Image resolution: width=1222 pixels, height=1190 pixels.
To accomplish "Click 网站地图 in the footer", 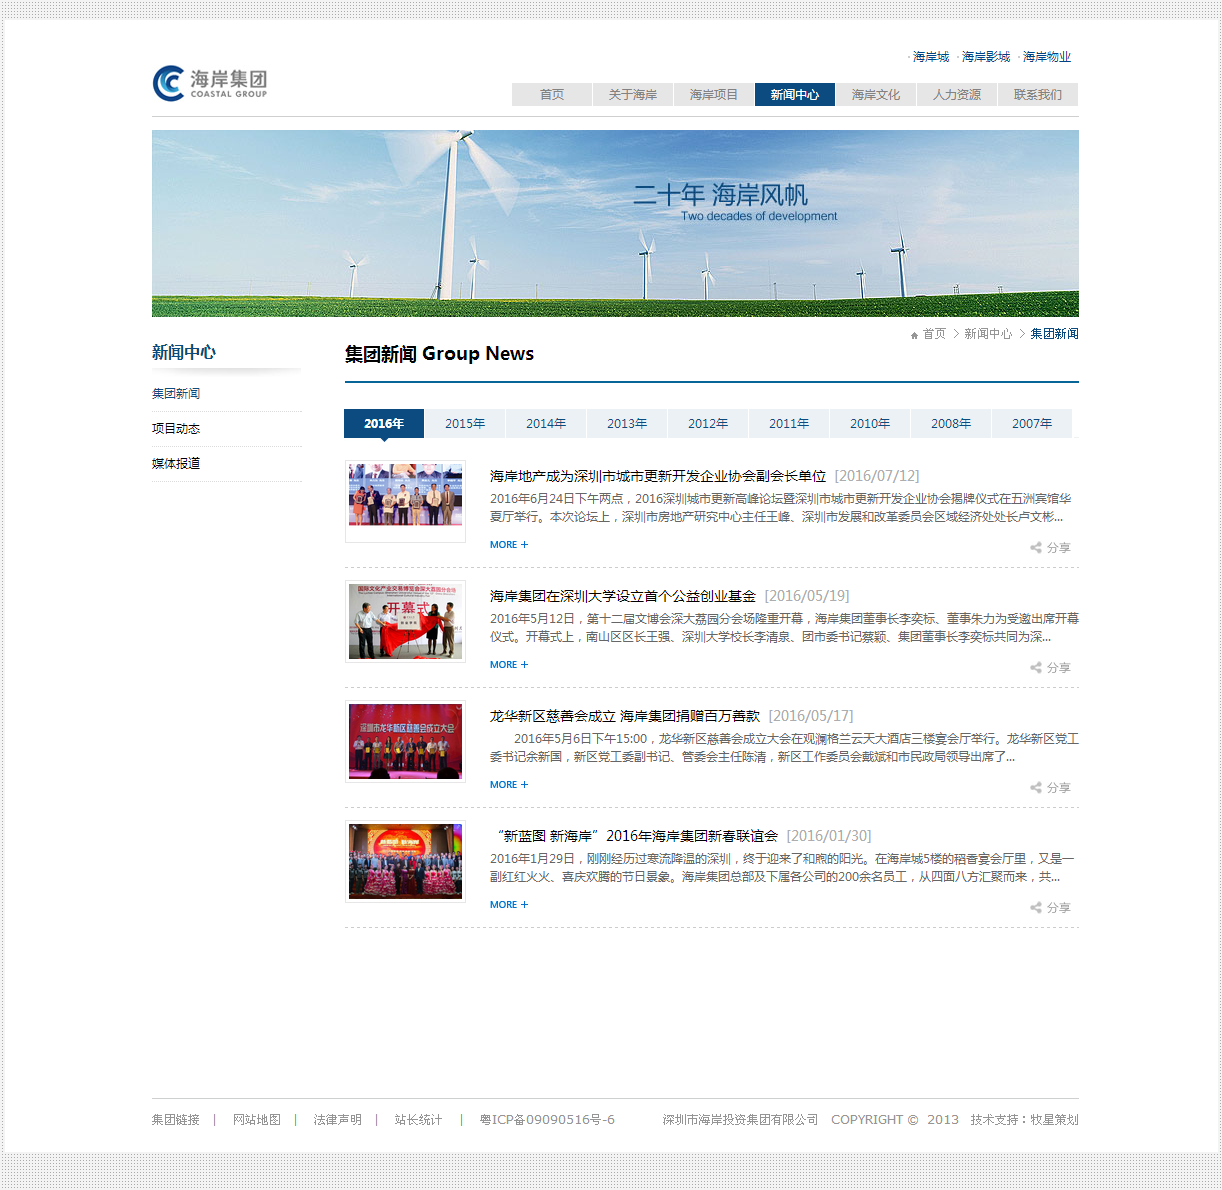I will coord(257,1119).
